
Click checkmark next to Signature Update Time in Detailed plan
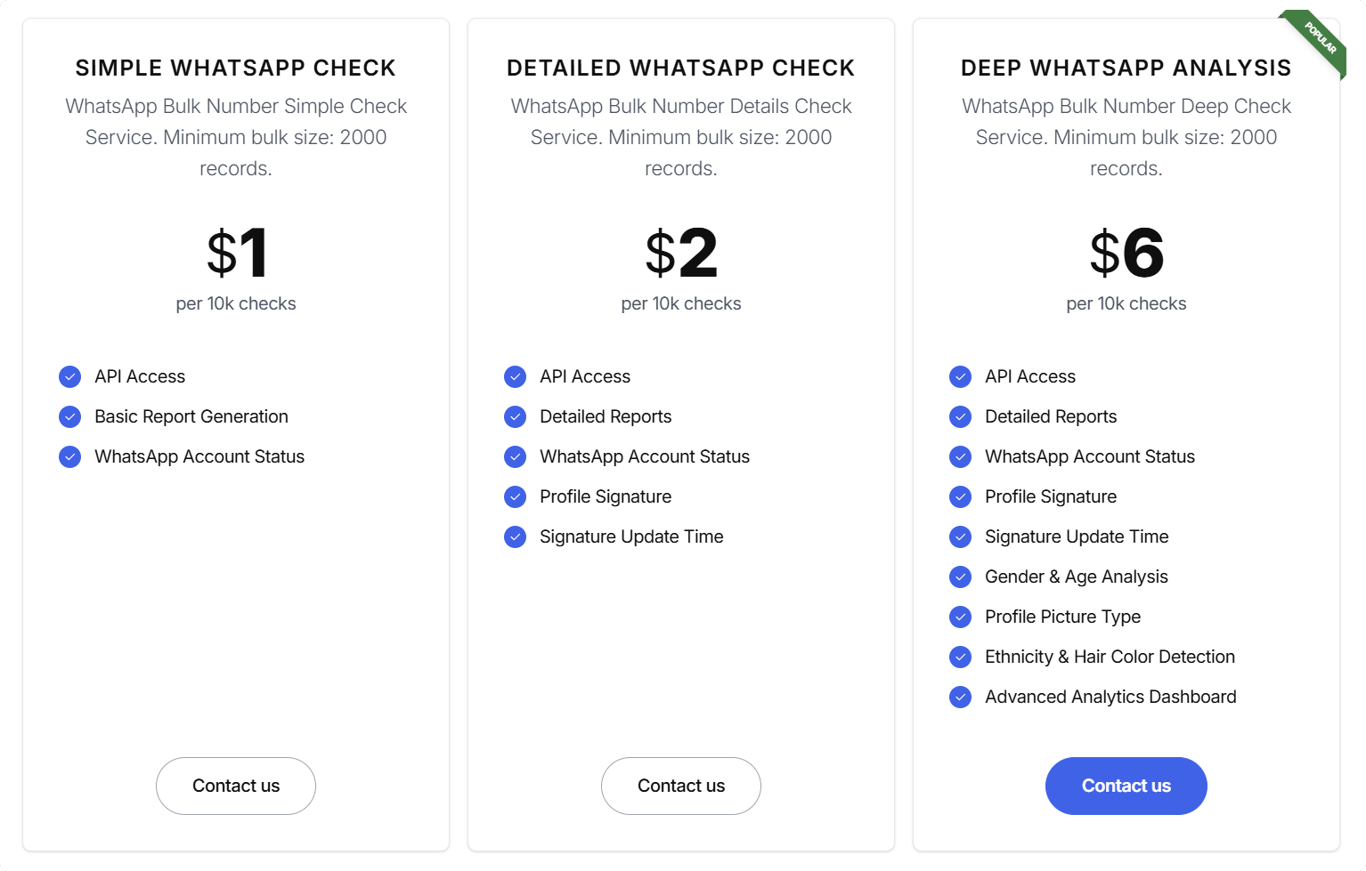click(x=515, y=537)
